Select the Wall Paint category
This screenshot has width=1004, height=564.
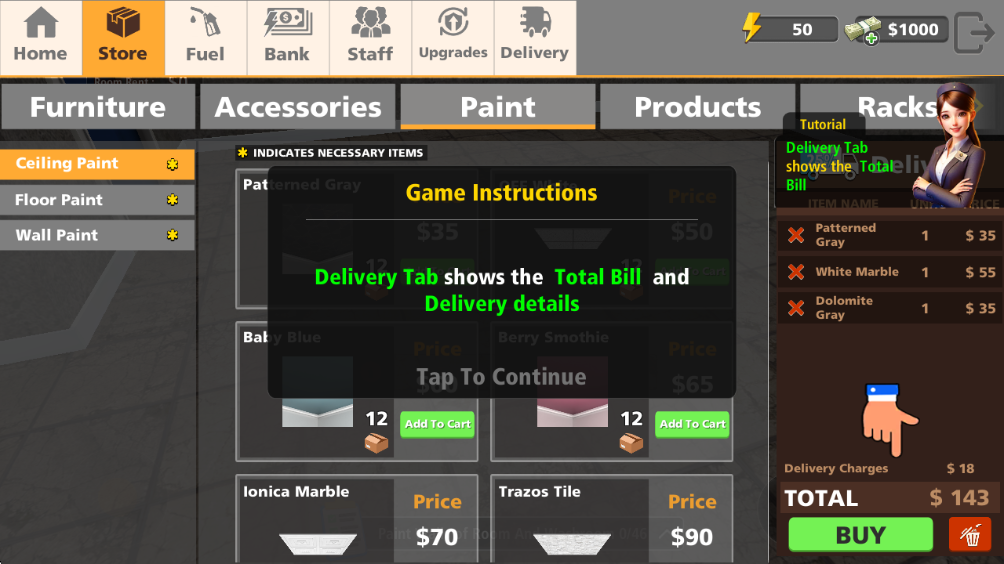click(97, 235)
